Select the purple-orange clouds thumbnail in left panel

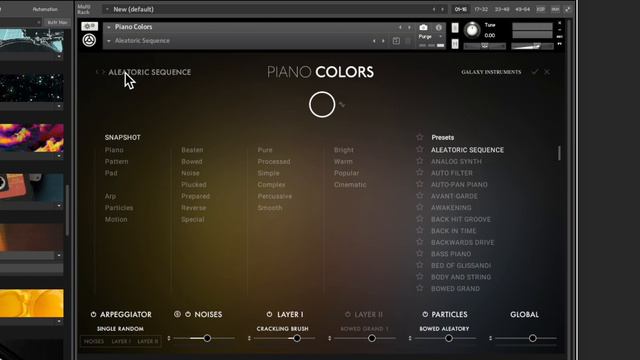tap(31, 138)
